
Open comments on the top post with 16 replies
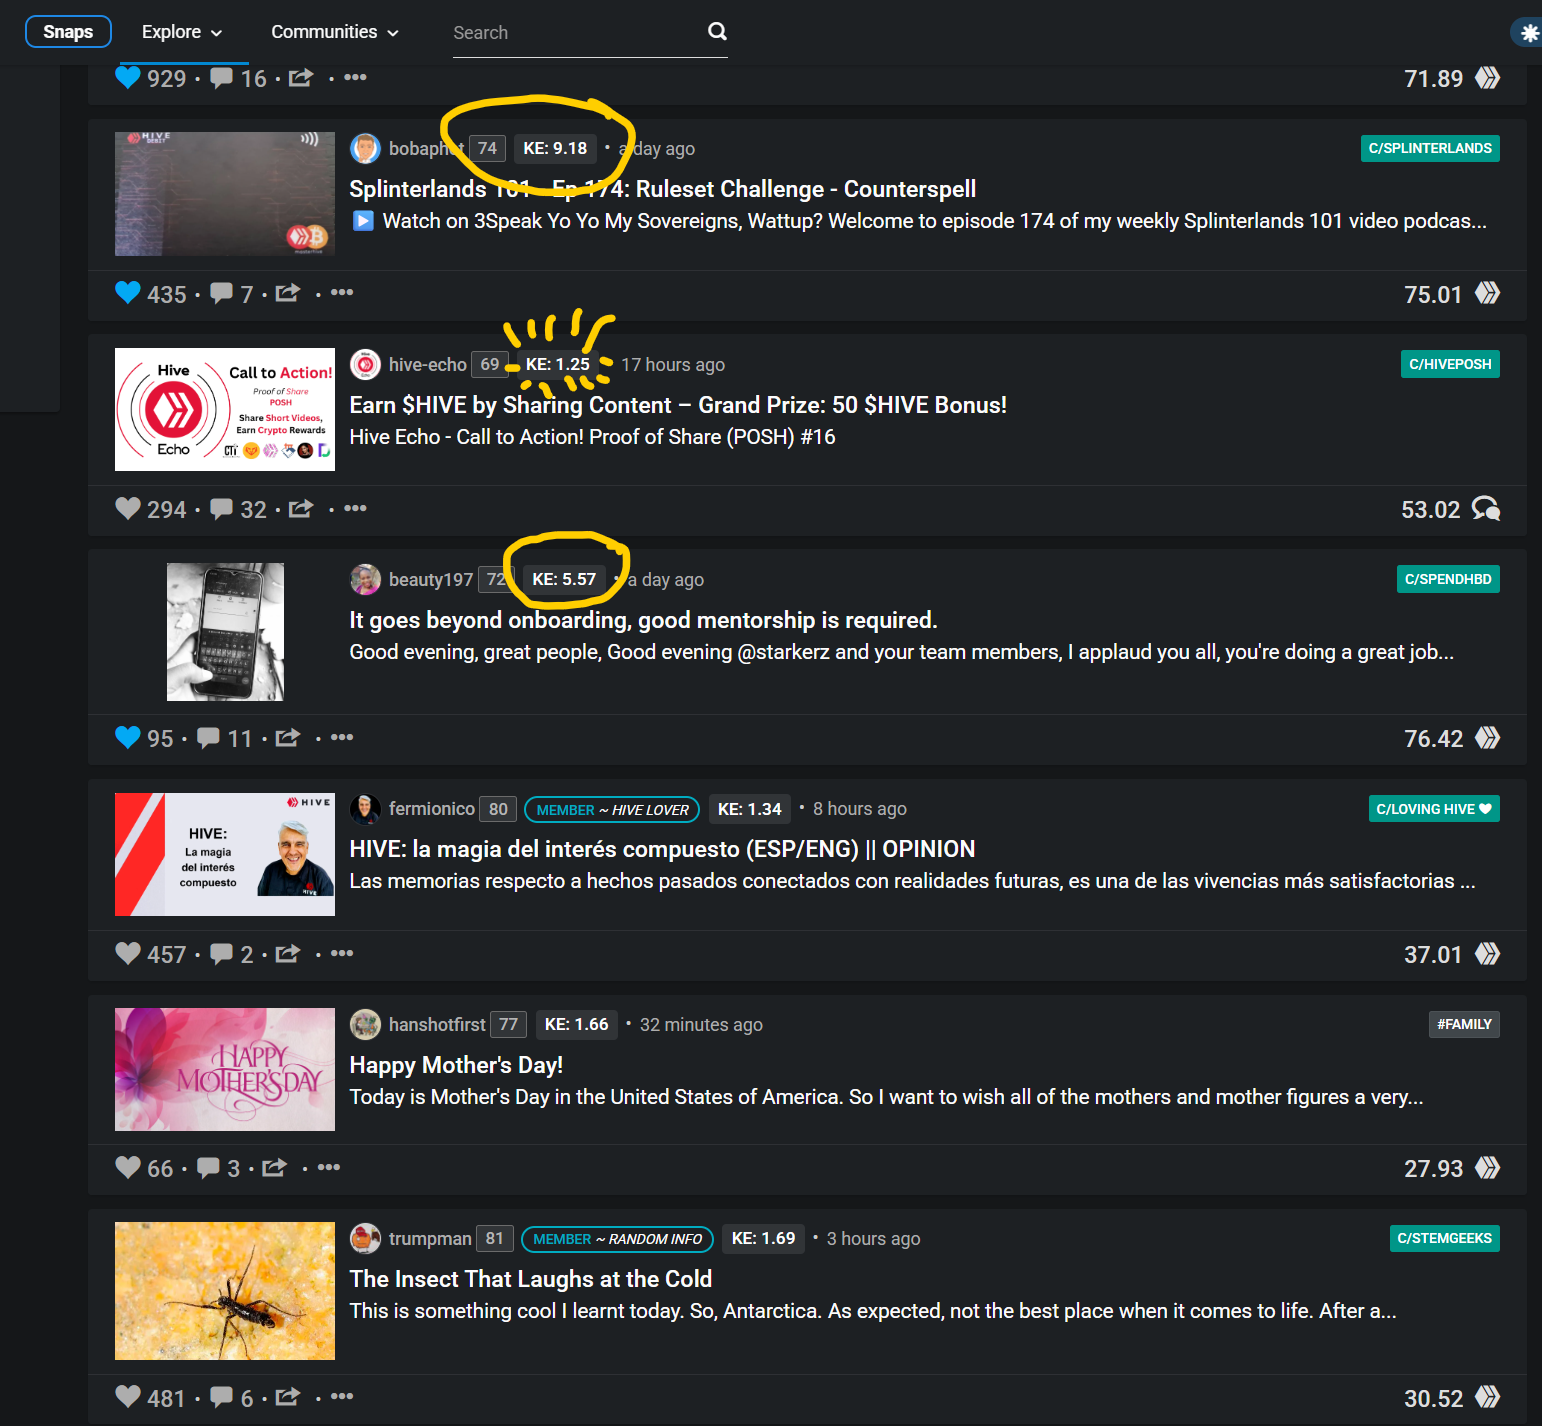coord(221,77)
